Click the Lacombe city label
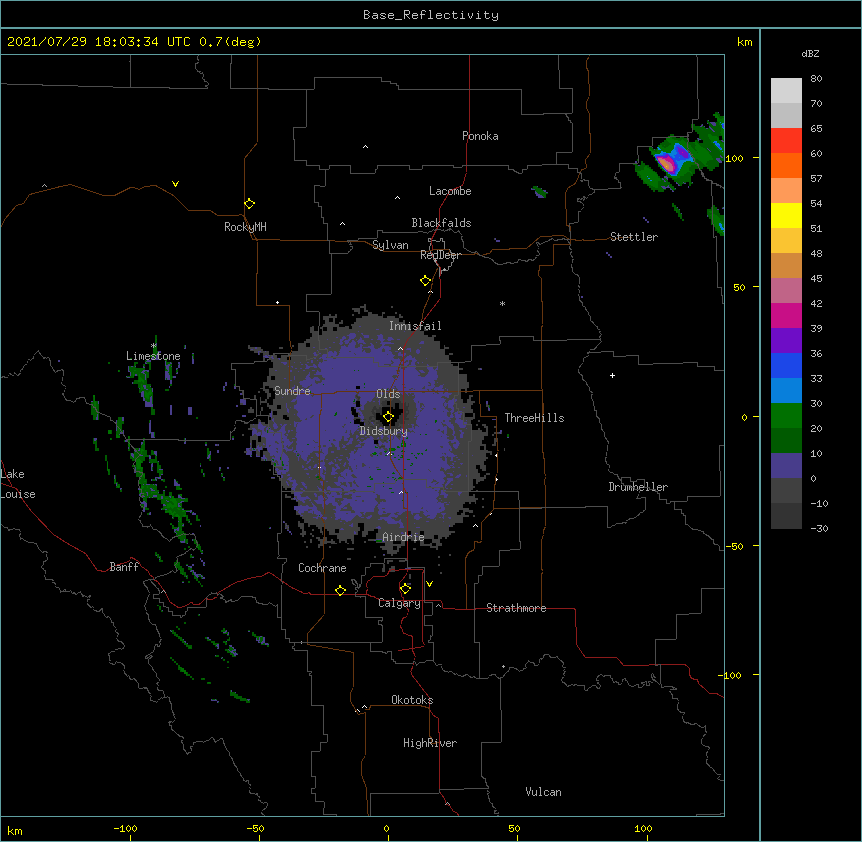Image resolution: width=862 pixels, height=842 pixels. click(x=450, y=191)
